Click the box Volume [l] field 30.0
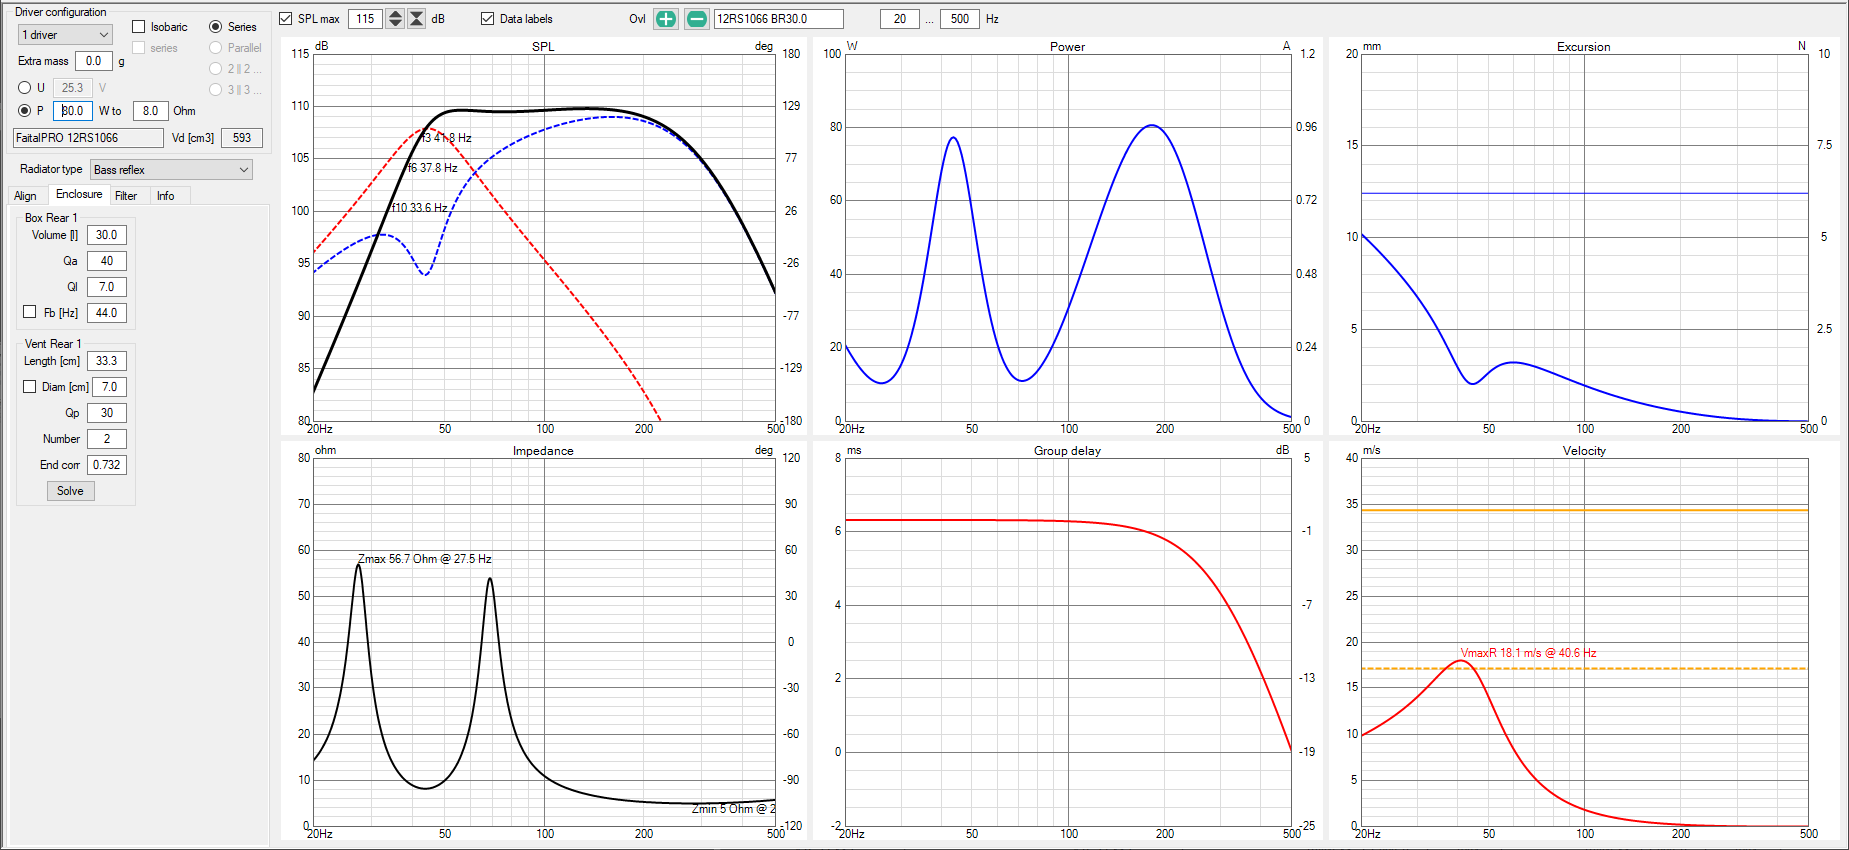Viewport: 1849px width, 850px height. pos(107,235)
